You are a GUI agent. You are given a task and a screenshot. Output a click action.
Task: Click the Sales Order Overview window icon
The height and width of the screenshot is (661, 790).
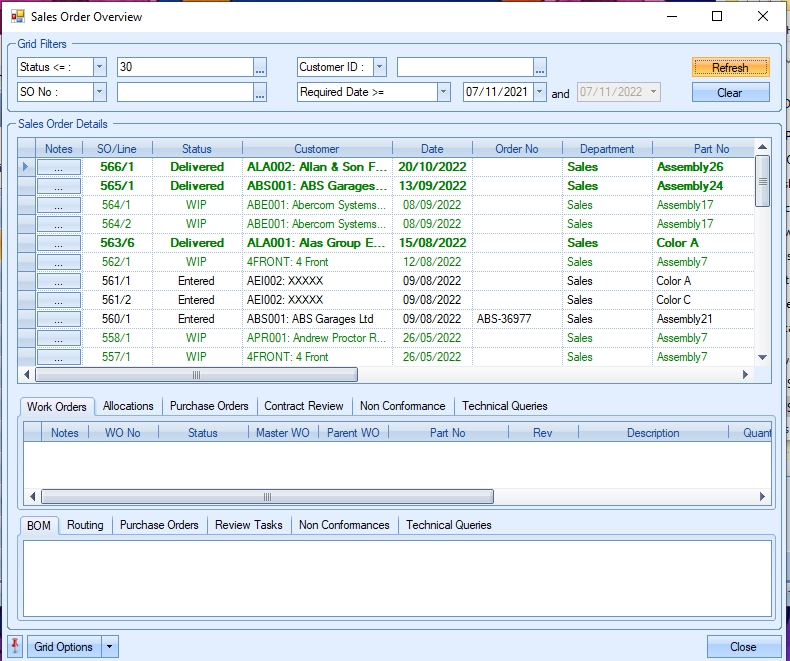18,17
